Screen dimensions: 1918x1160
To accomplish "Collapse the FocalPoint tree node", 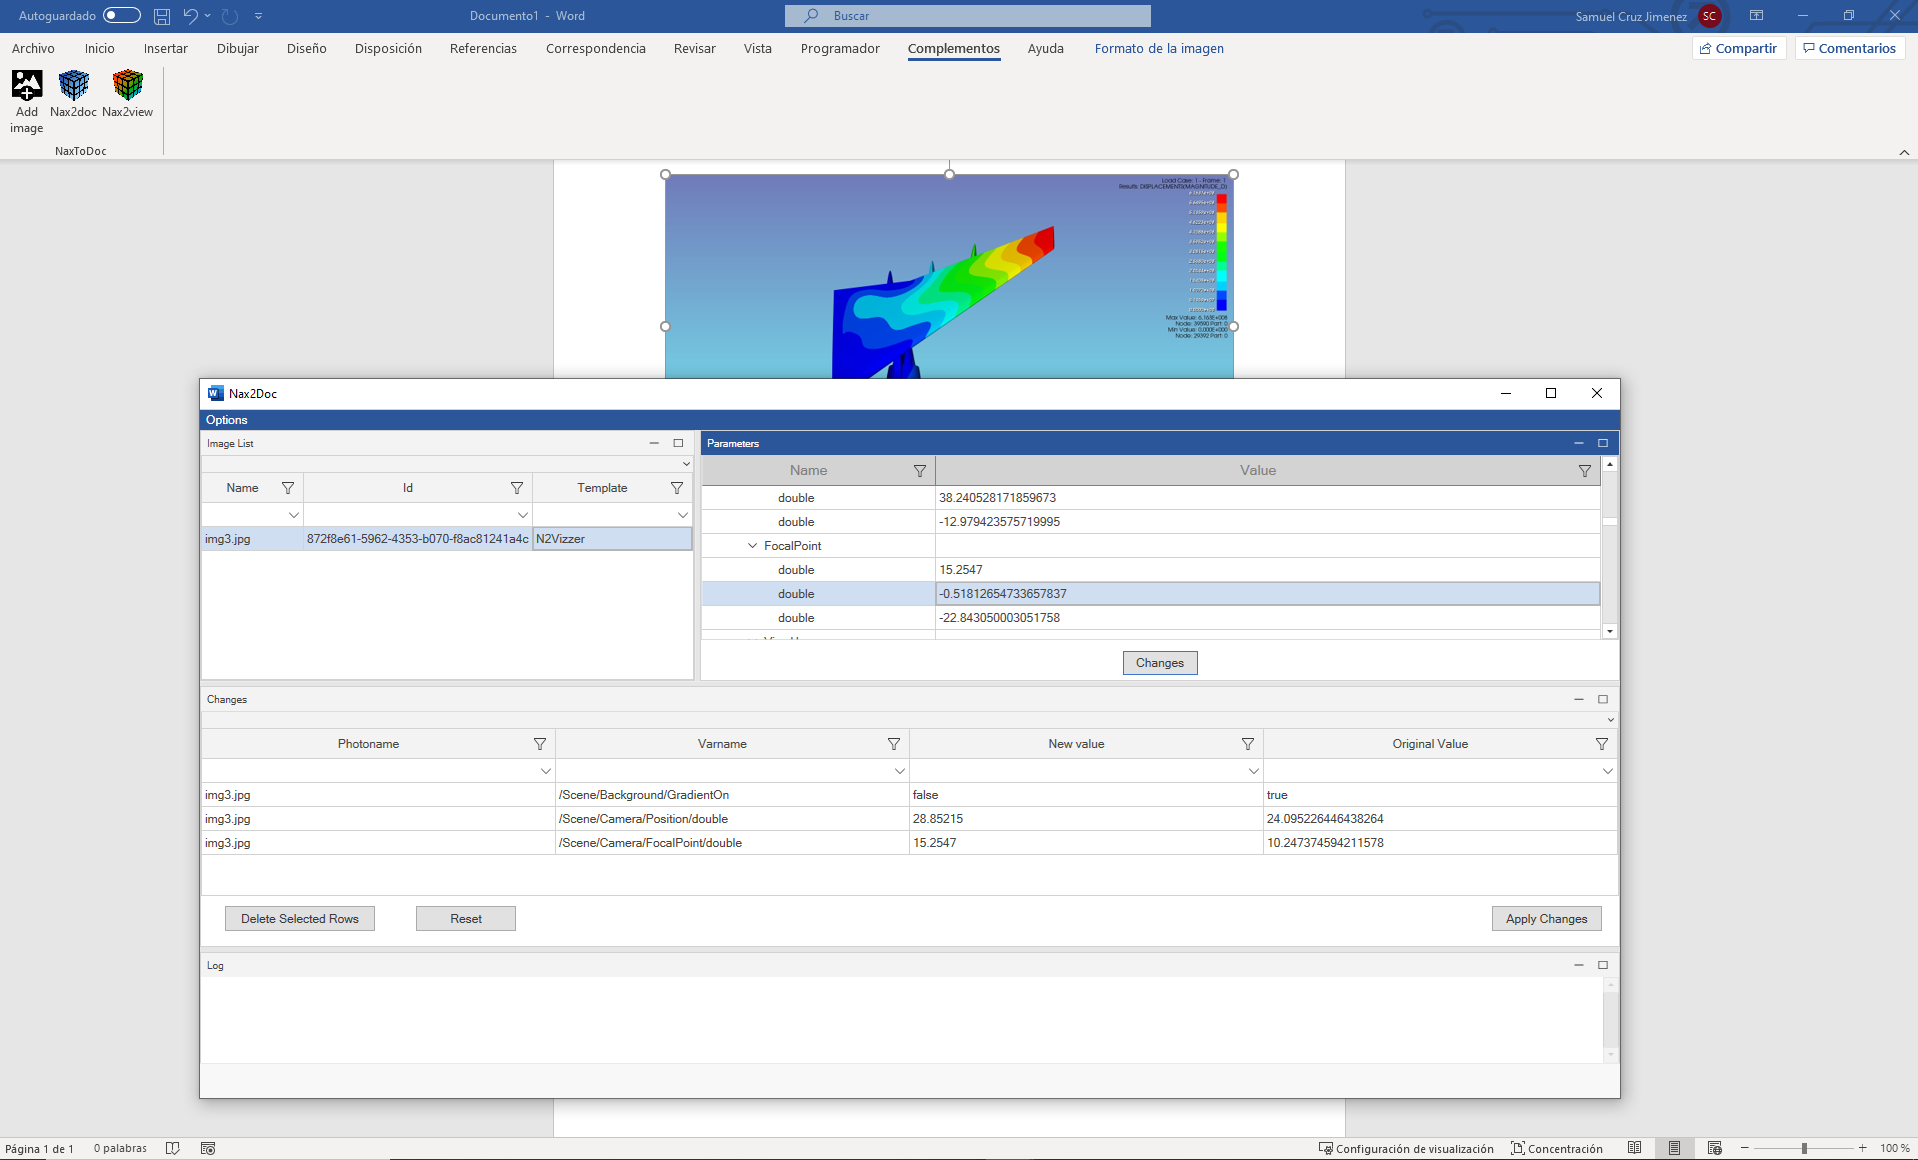I will tap(753, 546).
